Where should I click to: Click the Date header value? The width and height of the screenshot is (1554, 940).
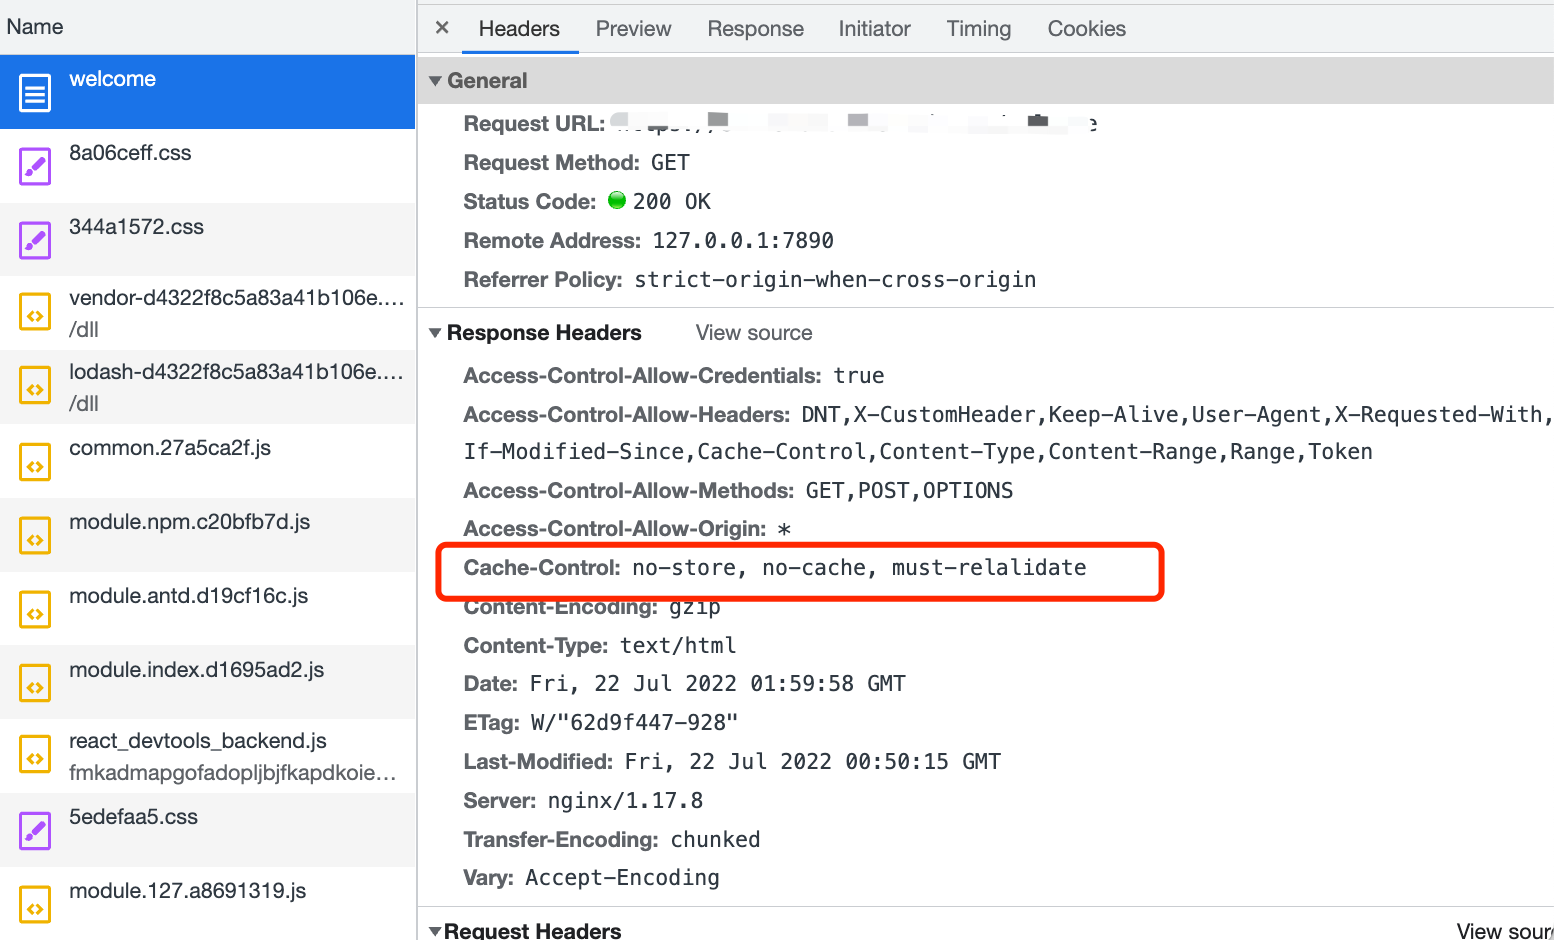[x=717, y=684]
